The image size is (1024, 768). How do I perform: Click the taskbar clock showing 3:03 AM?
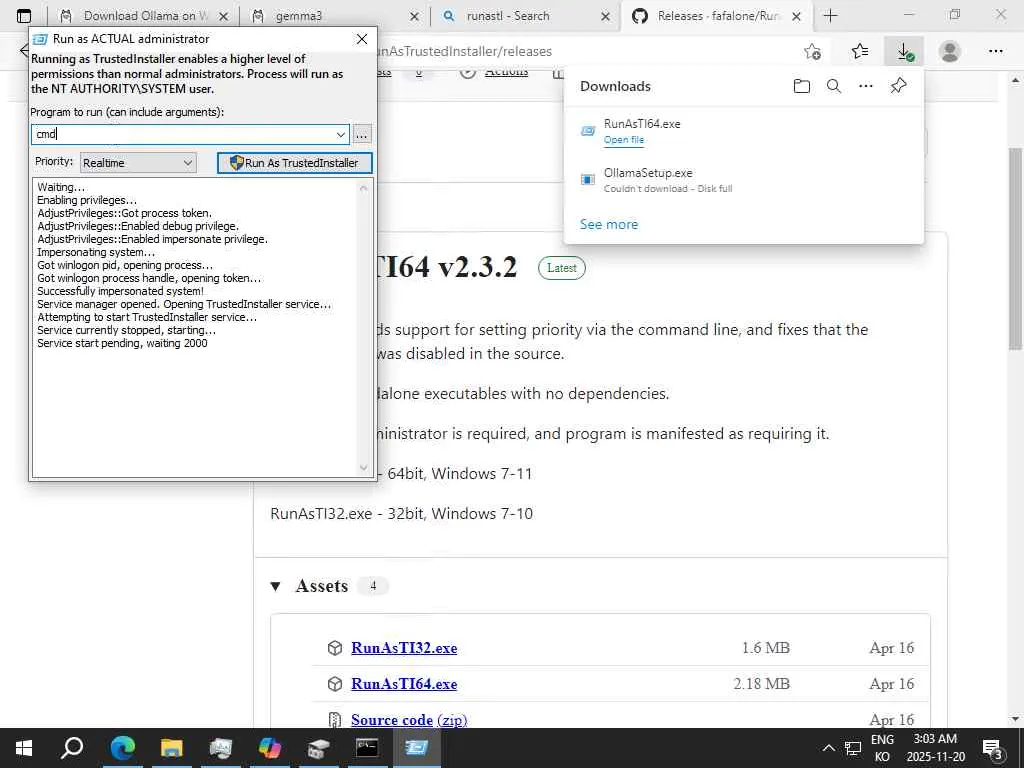coord(935,748)
